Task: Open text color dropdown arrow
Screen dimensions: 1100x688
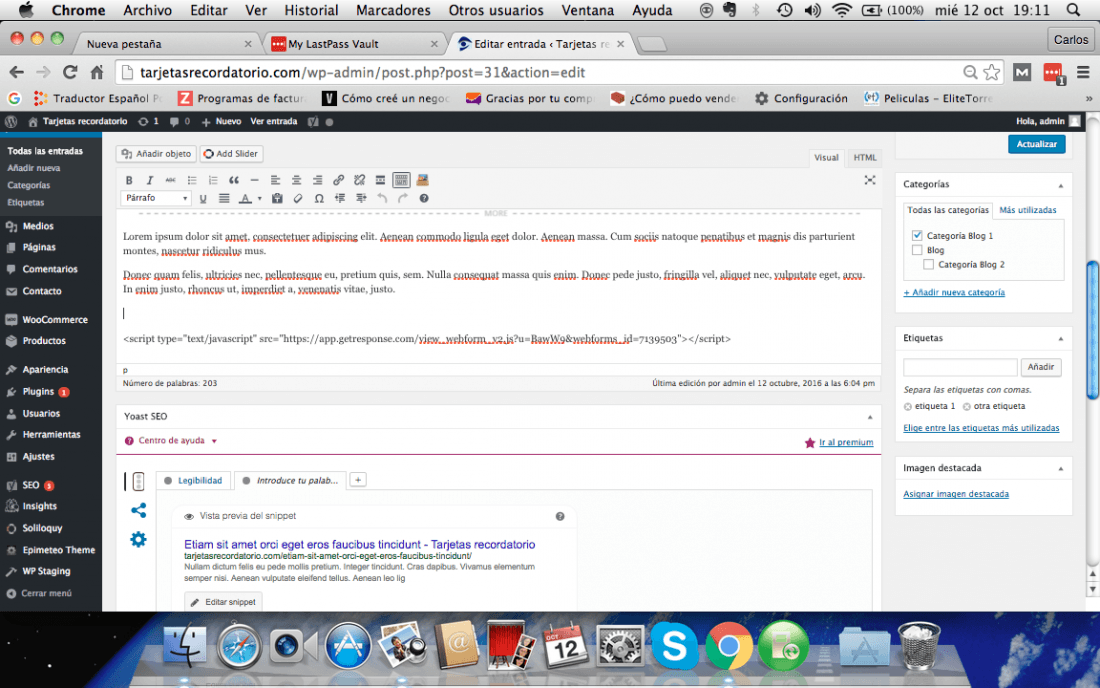Action: tap(260, 198)
